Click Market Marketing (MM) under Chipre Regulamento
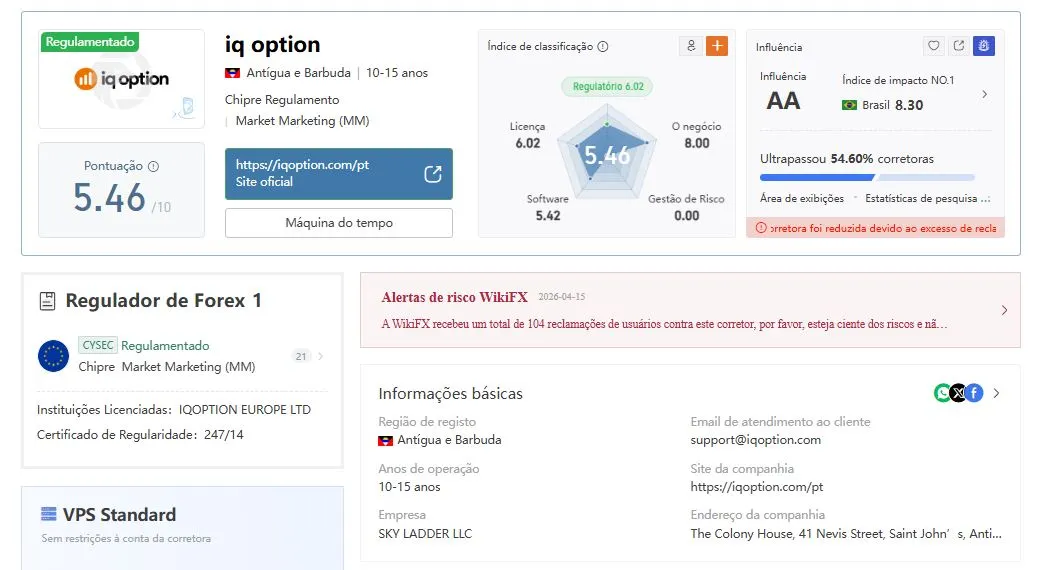This screenshot has height=570, width=1047. (x=302, y=121)
